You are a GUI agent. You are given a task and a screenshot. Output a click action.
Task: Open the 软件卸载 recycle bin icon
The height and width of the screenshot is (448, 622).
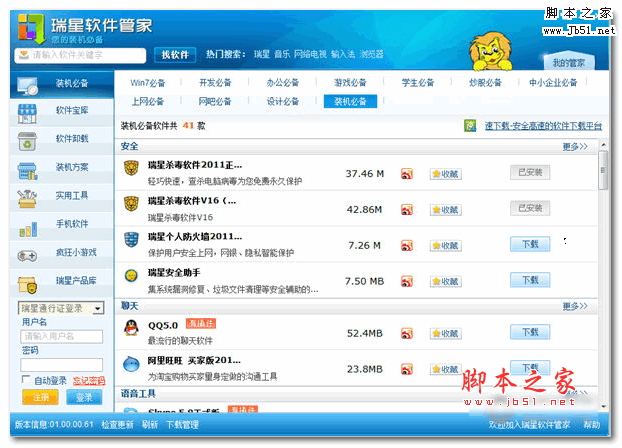click(27, 142)
